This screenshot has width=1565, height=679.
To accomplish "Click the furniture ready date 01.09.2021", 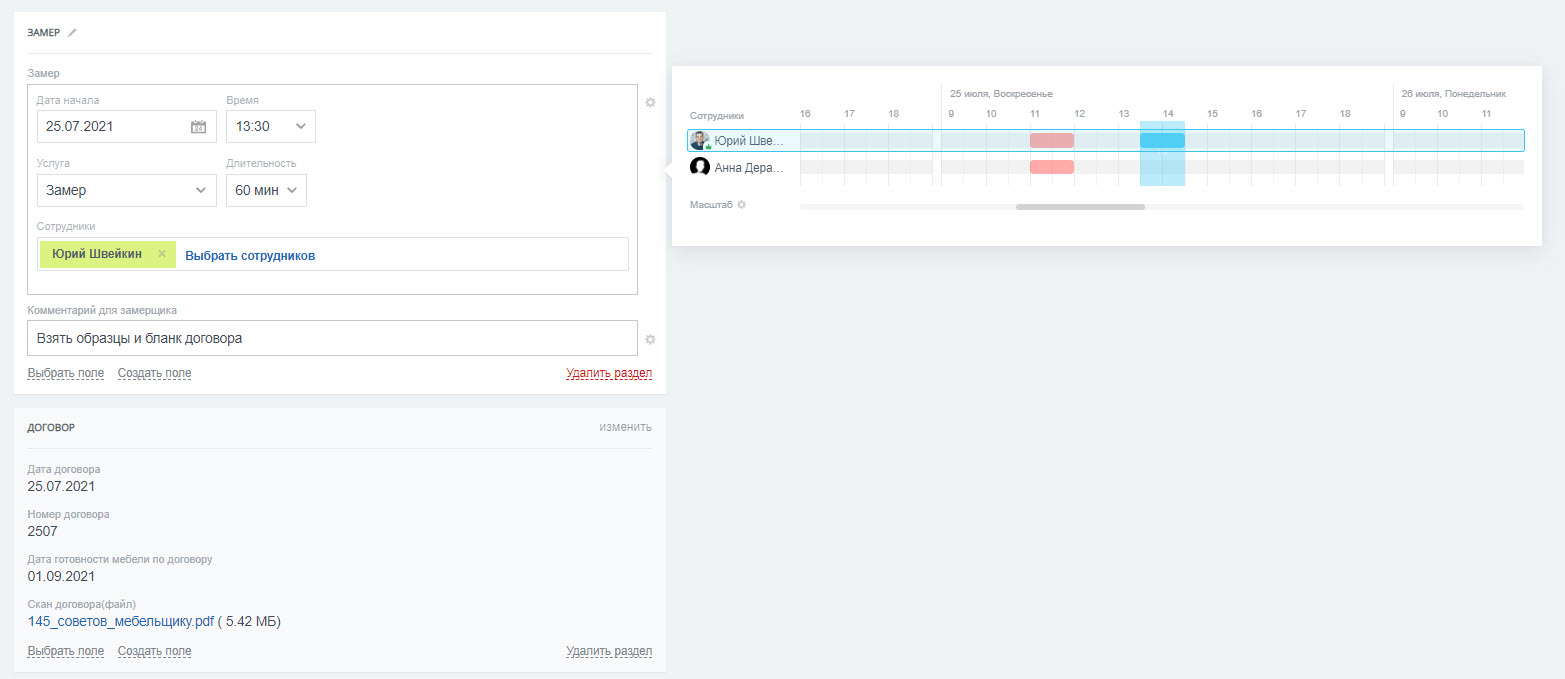I will coord(62,576).
